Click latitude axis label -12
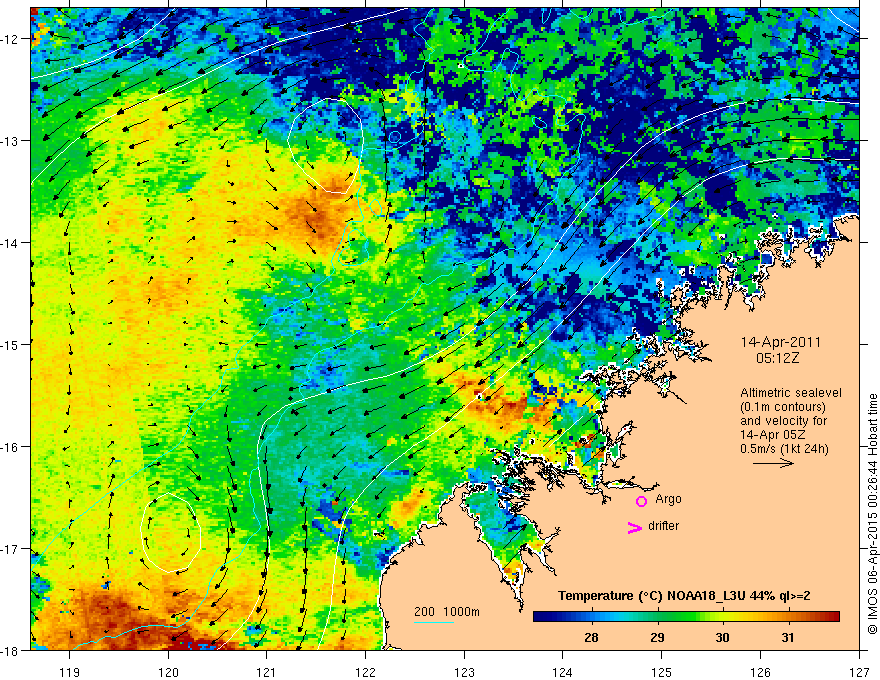The image size is (880, 680). (11, 39)
